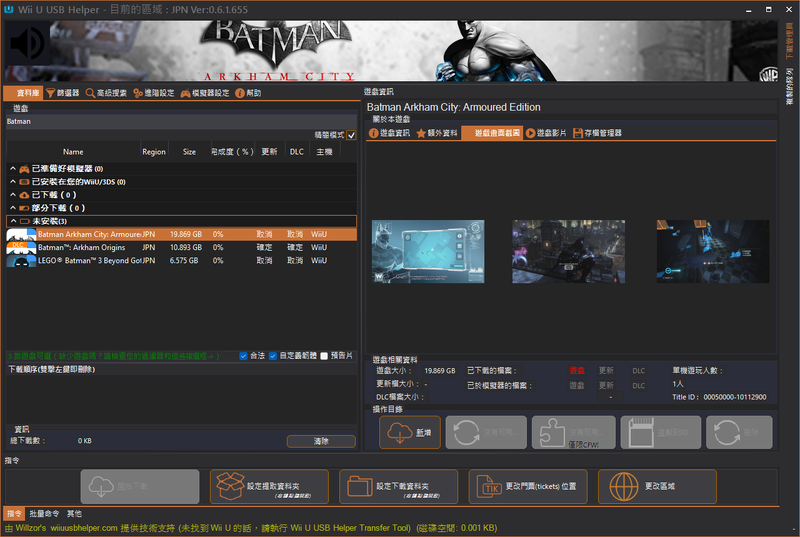Select Batman: Arkham Origins row
This screenshot has width=800, height=537.
pos(182,247)
